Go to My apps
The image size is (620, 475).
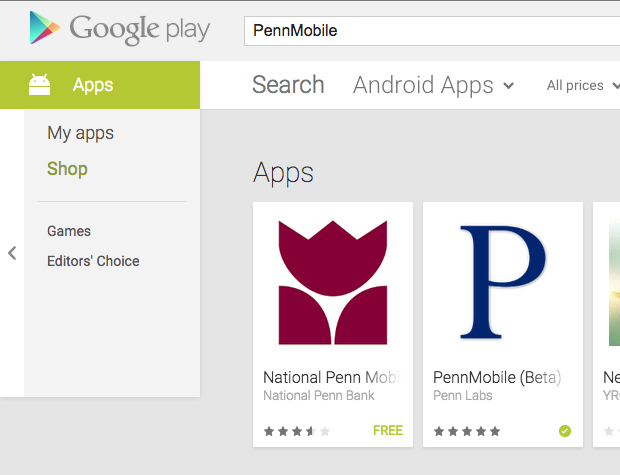[x=80, y=133]
